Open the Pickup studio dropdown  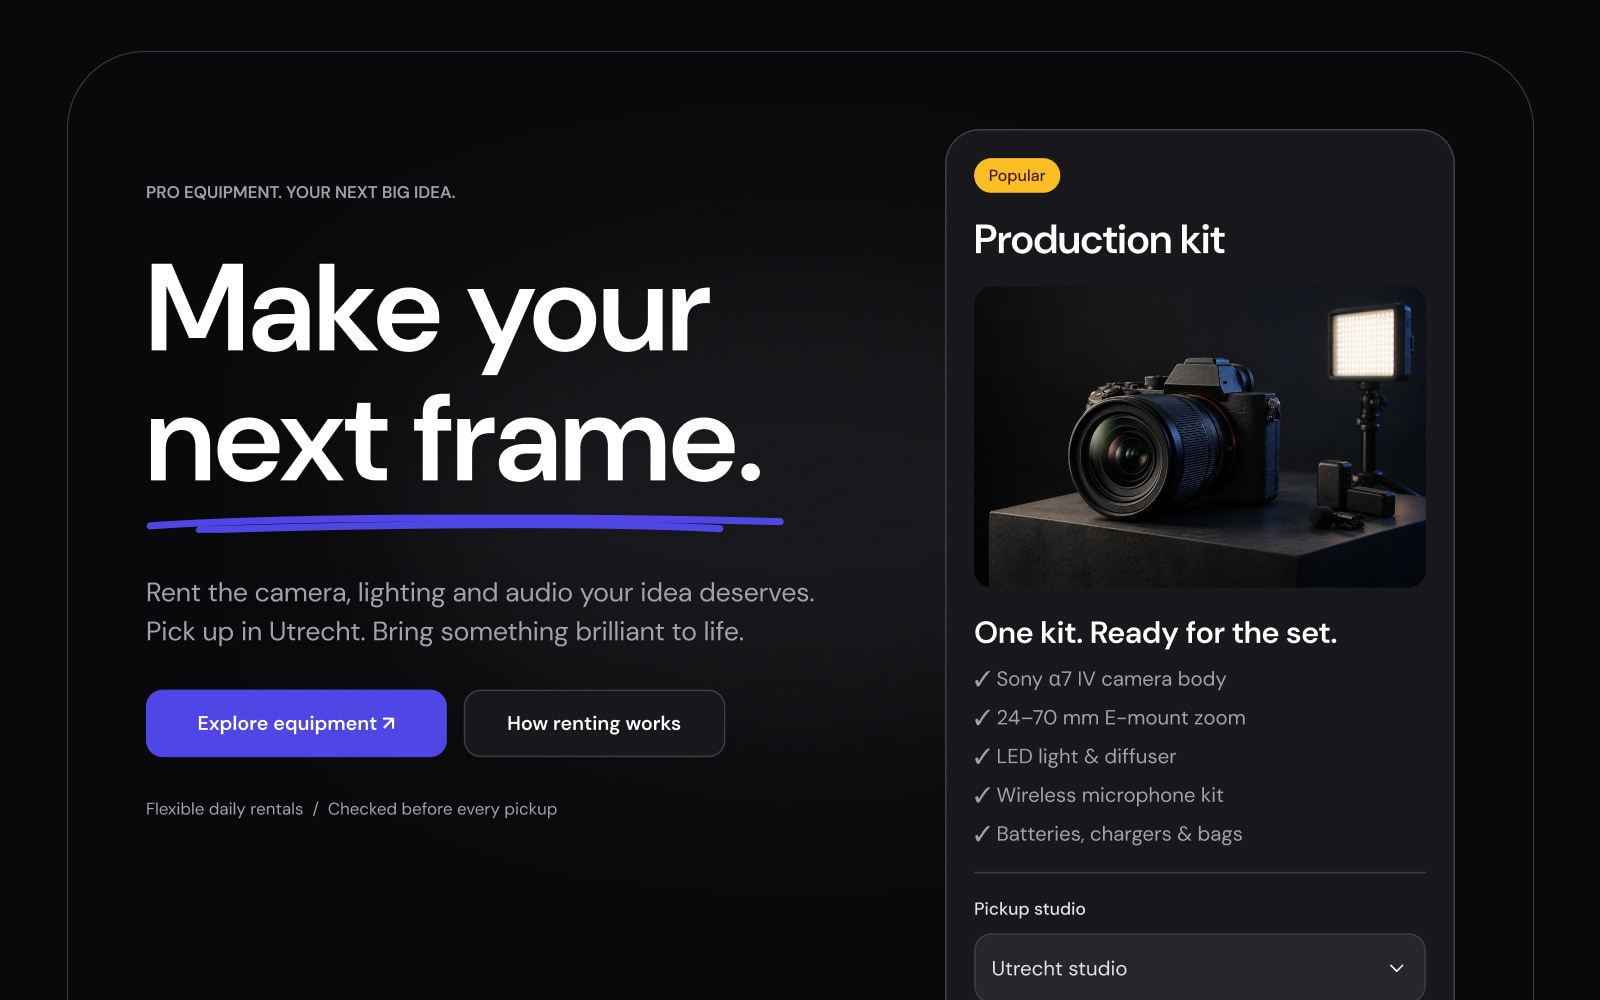1199,968
